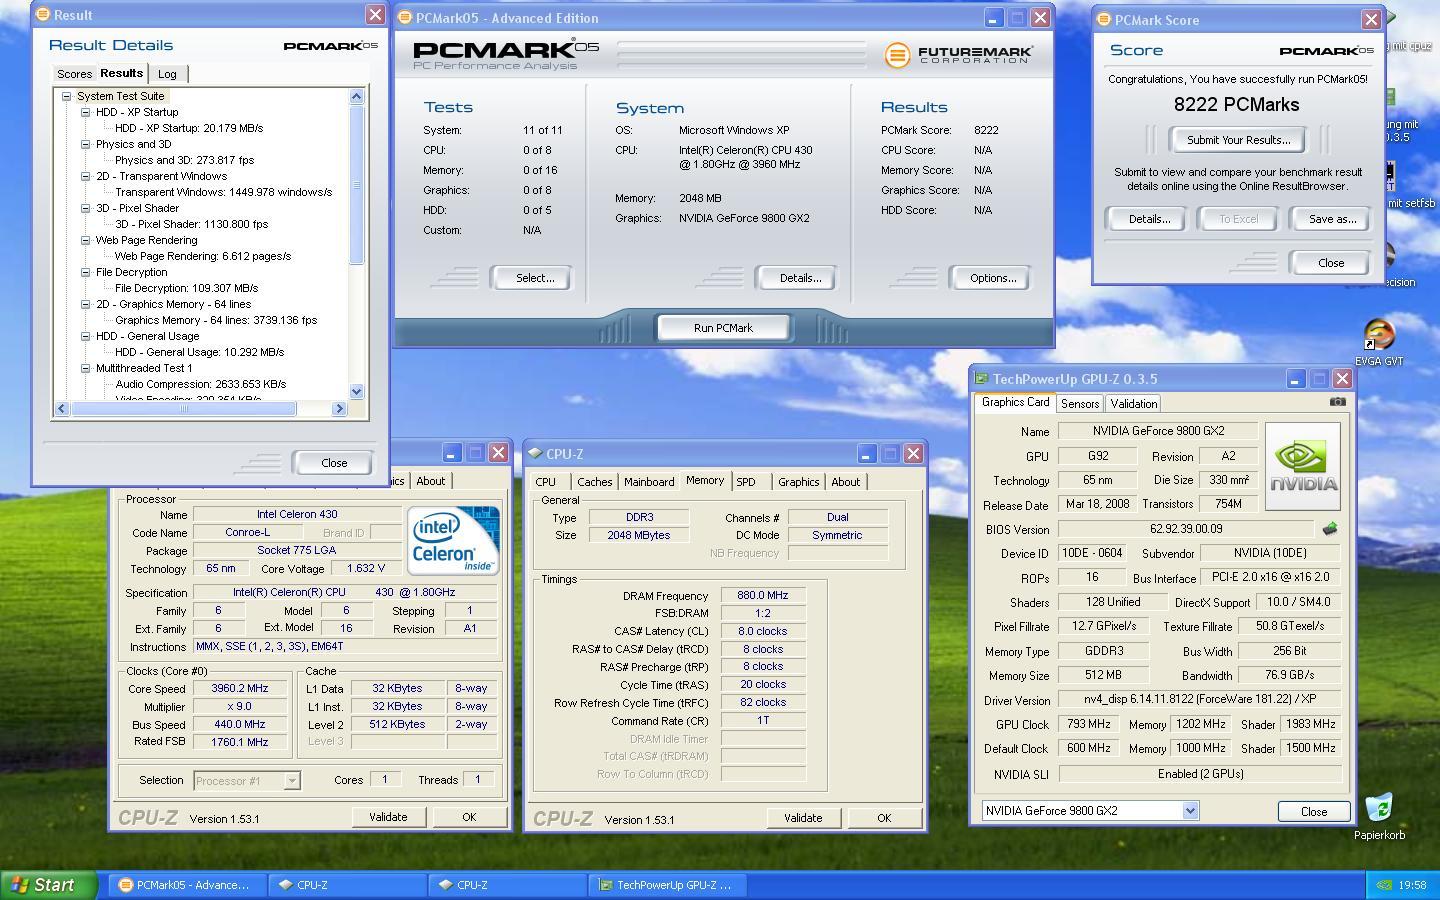Image resolution: width=1440 pixels, height=900 pixels.
Task: Collapse the Web Page Rendering node
Action: pyautogui.click(x=86, y=241)
